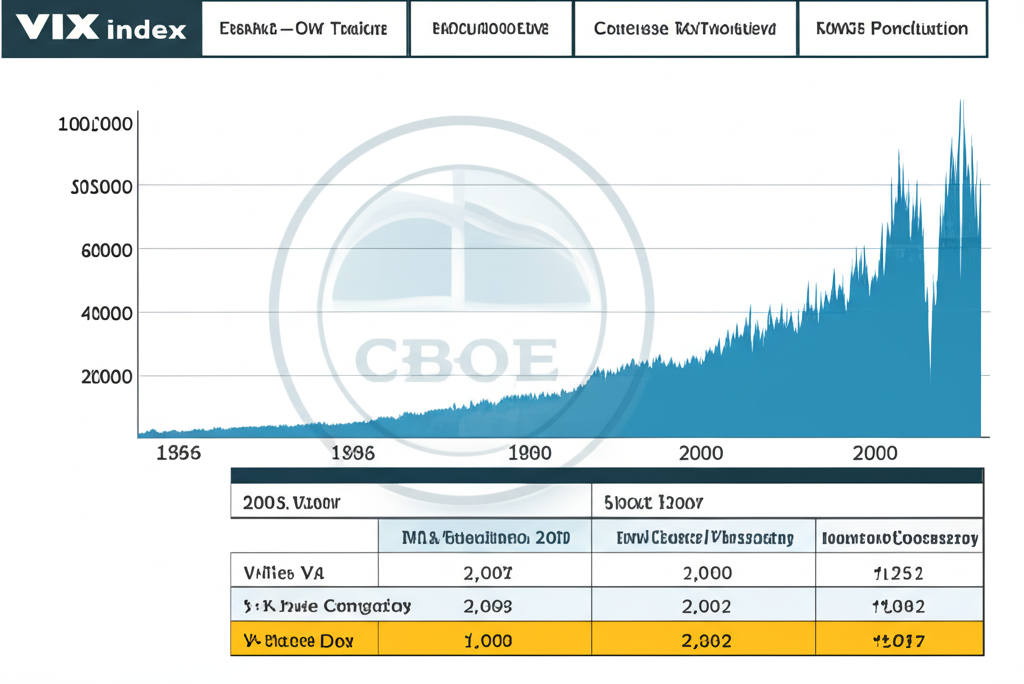This screenshot has height=684, width=1024.
Task: Select the 'Vnlies VA' row label
Action: [x=283, y=573]
